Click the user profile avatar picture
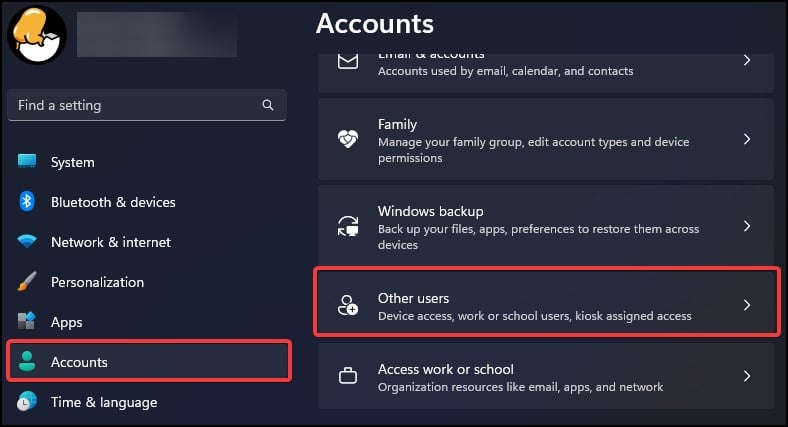Screen dimensions: 788x427 coord(37,35)
